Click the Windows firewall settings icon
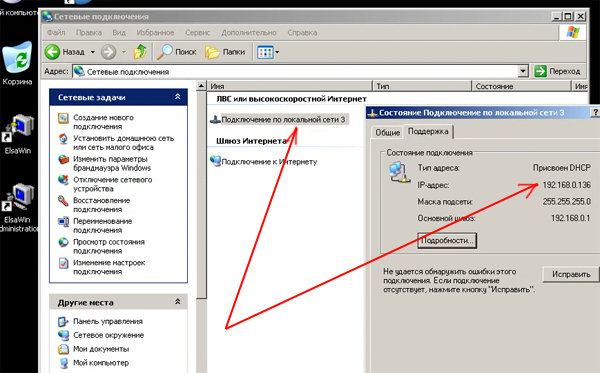600x373 pixels. pyautogui.click(x=63, y=159)
